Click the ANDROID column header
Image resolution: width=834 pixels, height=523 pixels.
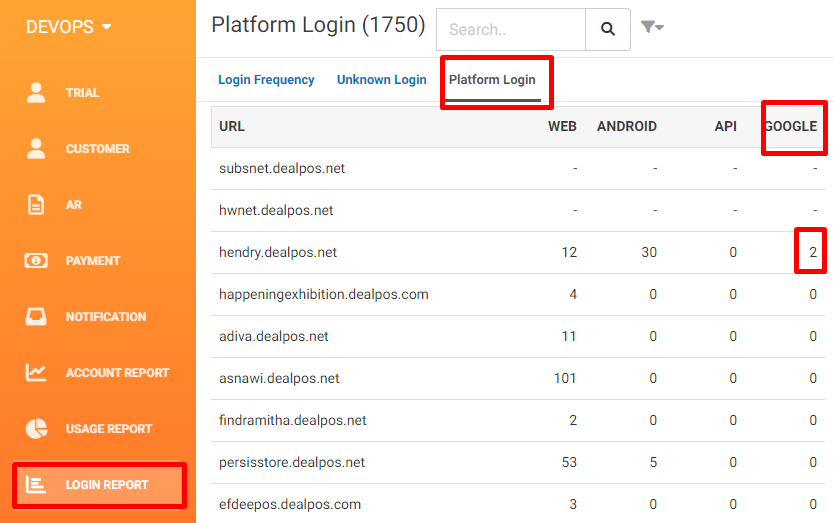[x=627, y=127]
